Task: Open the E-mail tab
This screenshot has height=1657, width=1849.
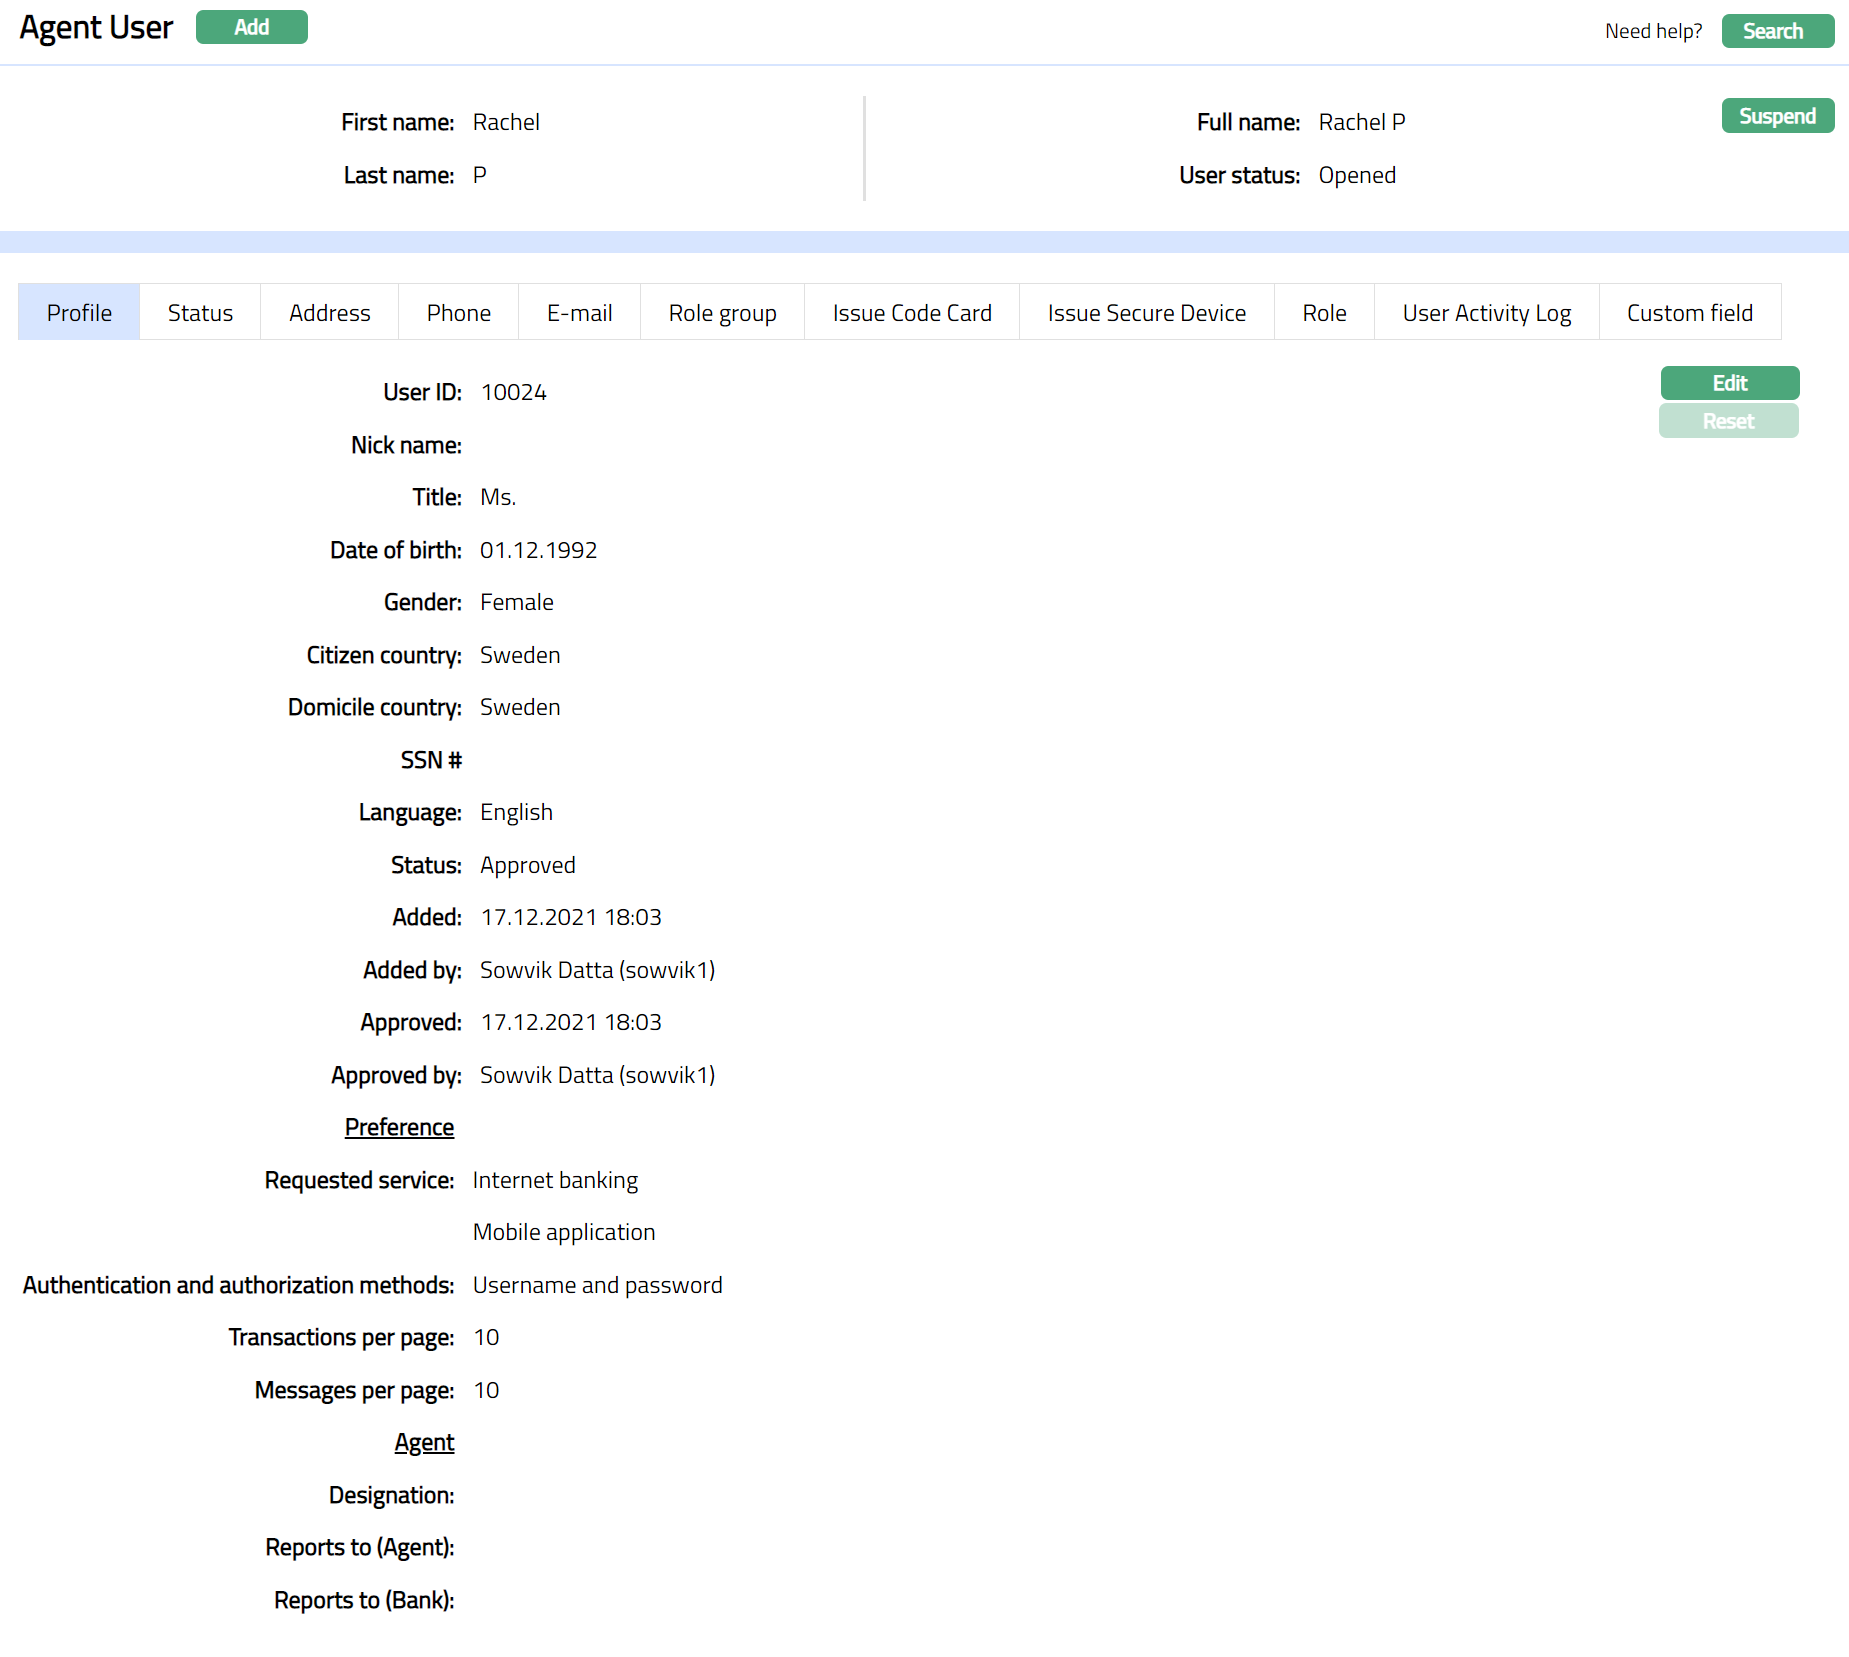Action: click(x=579, y=313)
